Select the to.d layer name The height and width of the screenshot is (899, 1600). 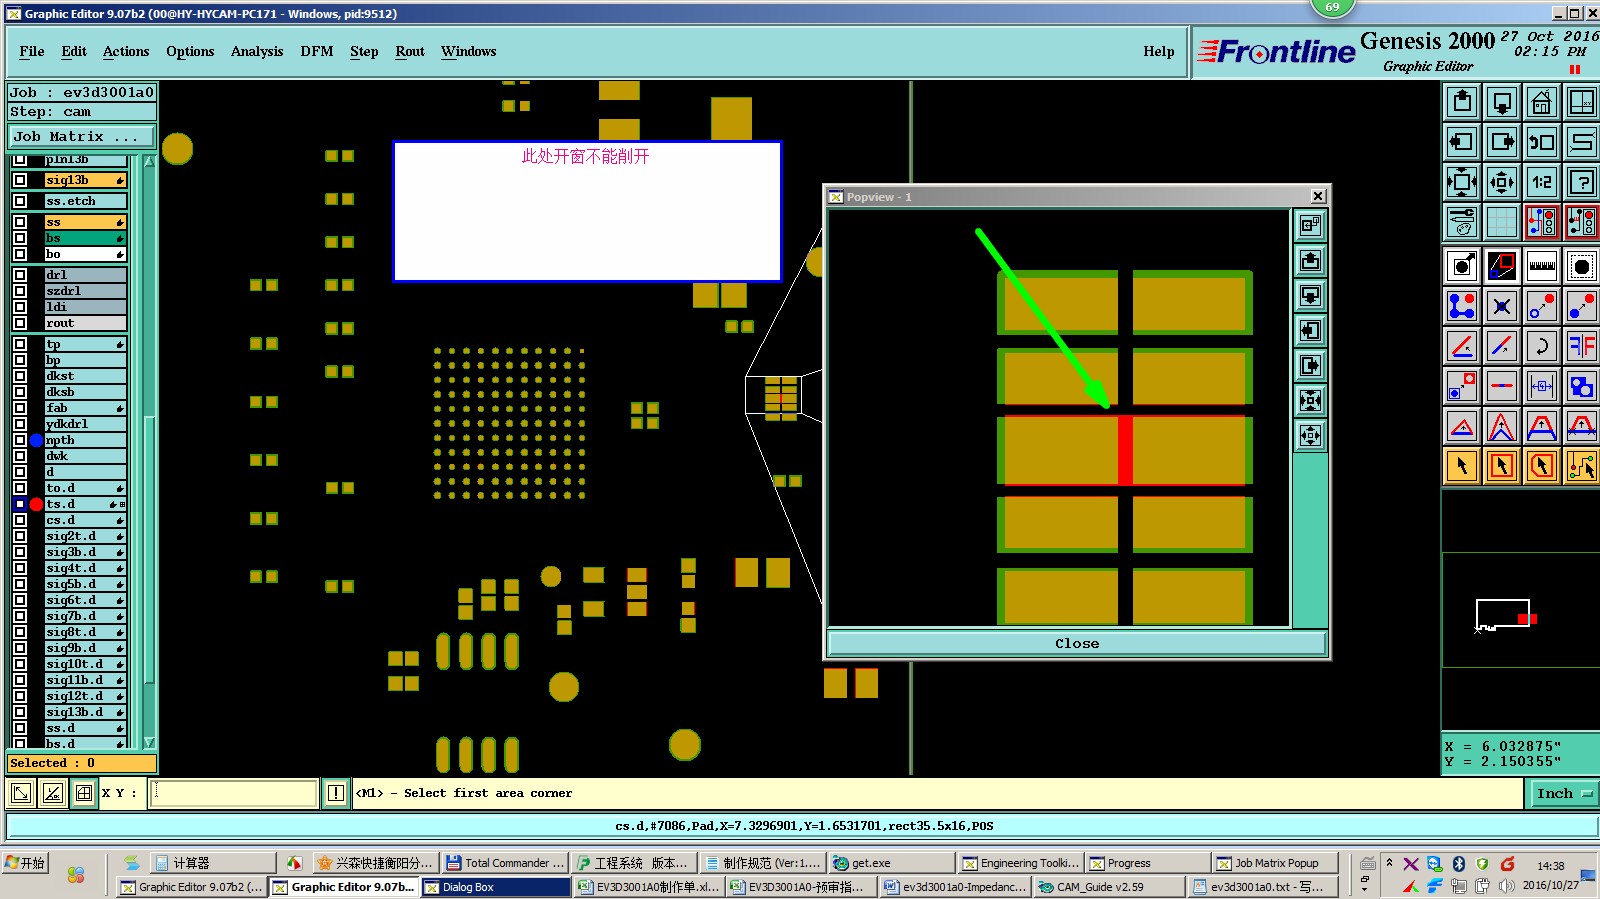point(85,488)
